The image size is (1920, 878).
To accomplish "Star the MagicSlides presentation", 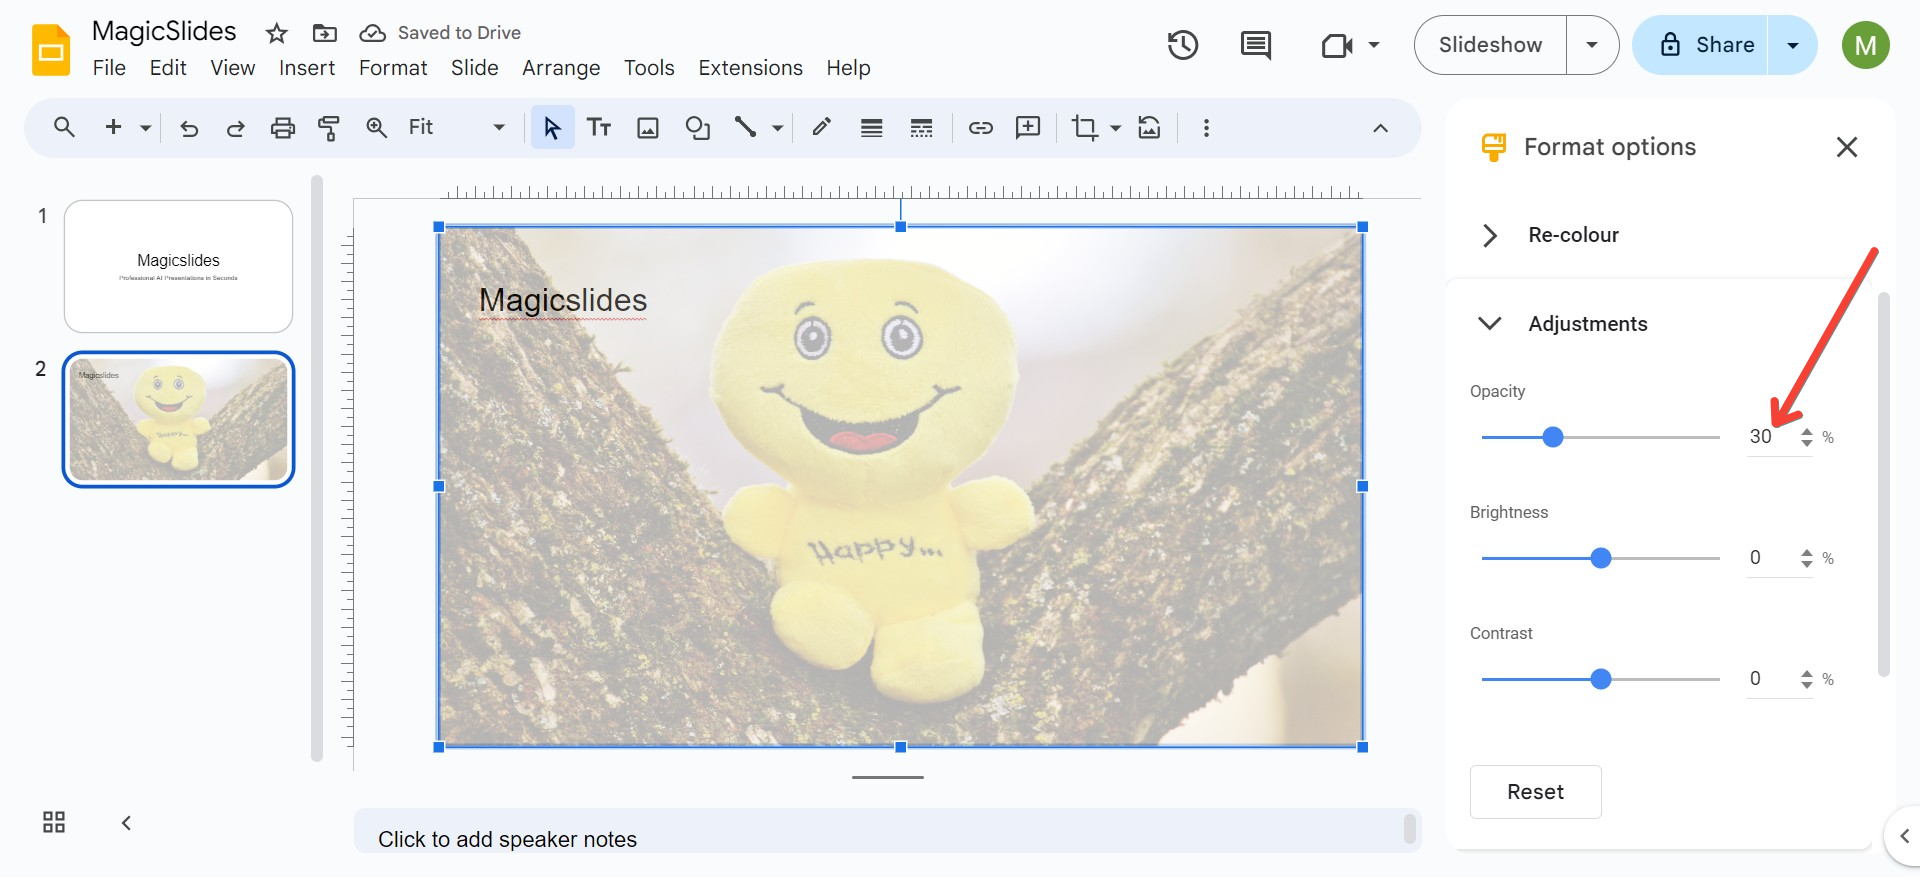I will coord(276,34).
